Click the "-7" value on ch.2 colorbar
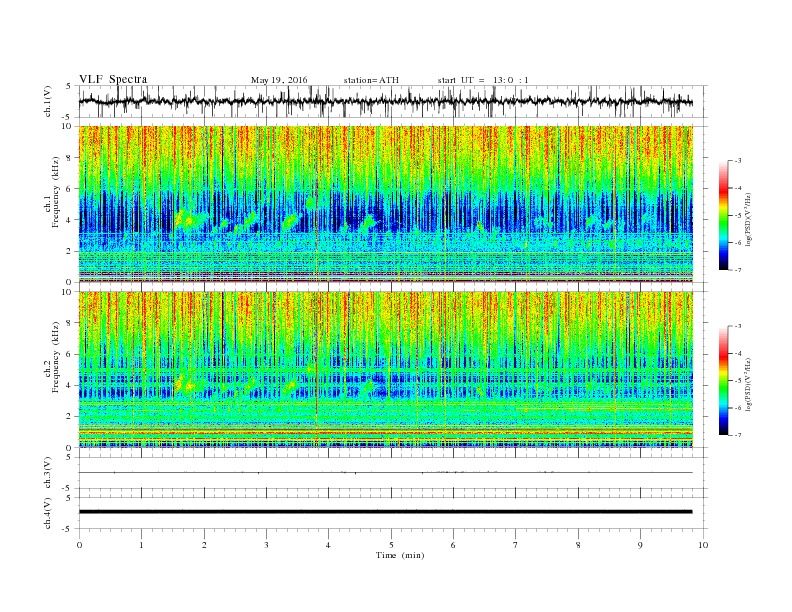Screen dimensions: 792x612 coord(737,435)
